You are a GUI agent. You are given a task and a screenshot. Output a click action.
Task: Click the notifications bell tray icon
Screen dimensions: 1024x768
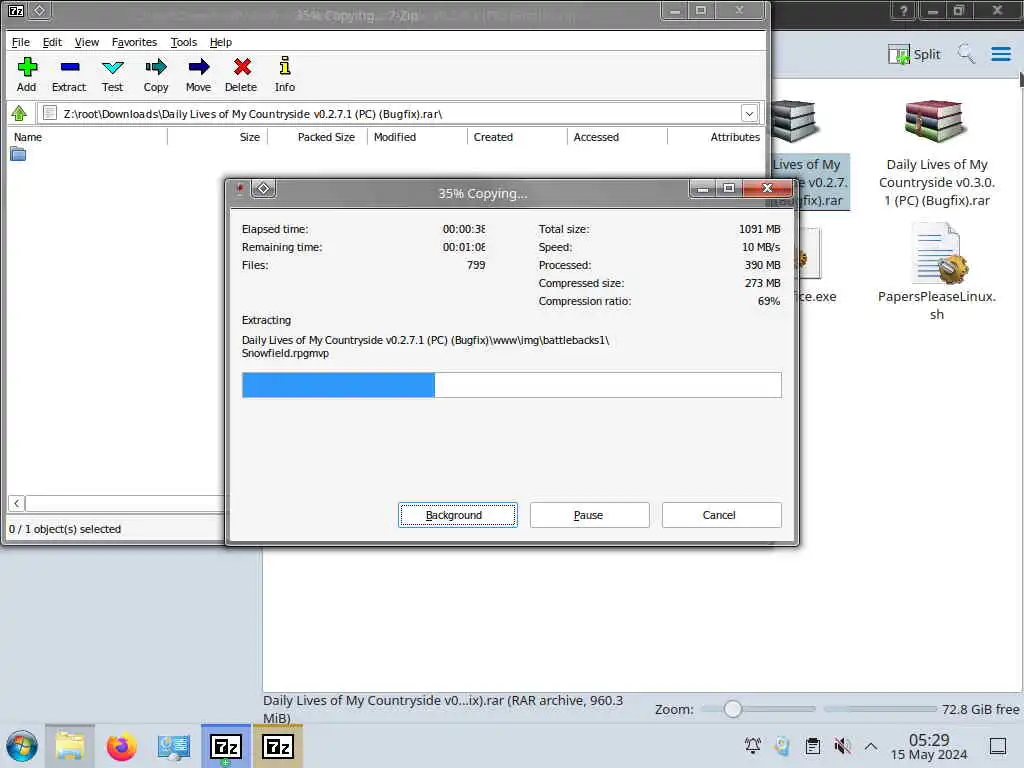click(x=753, y=745)
